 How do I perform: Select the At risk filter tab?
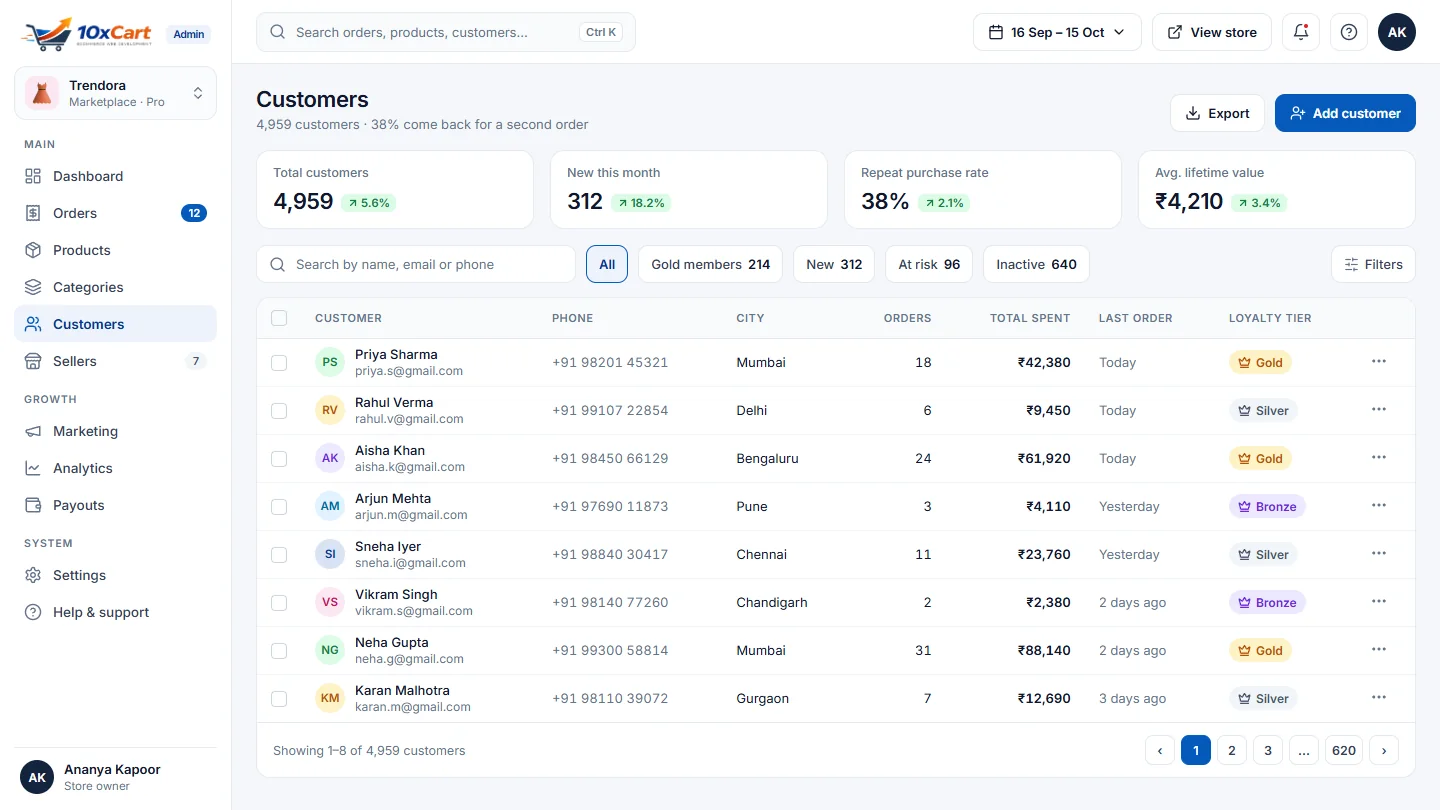click(929, 264)
